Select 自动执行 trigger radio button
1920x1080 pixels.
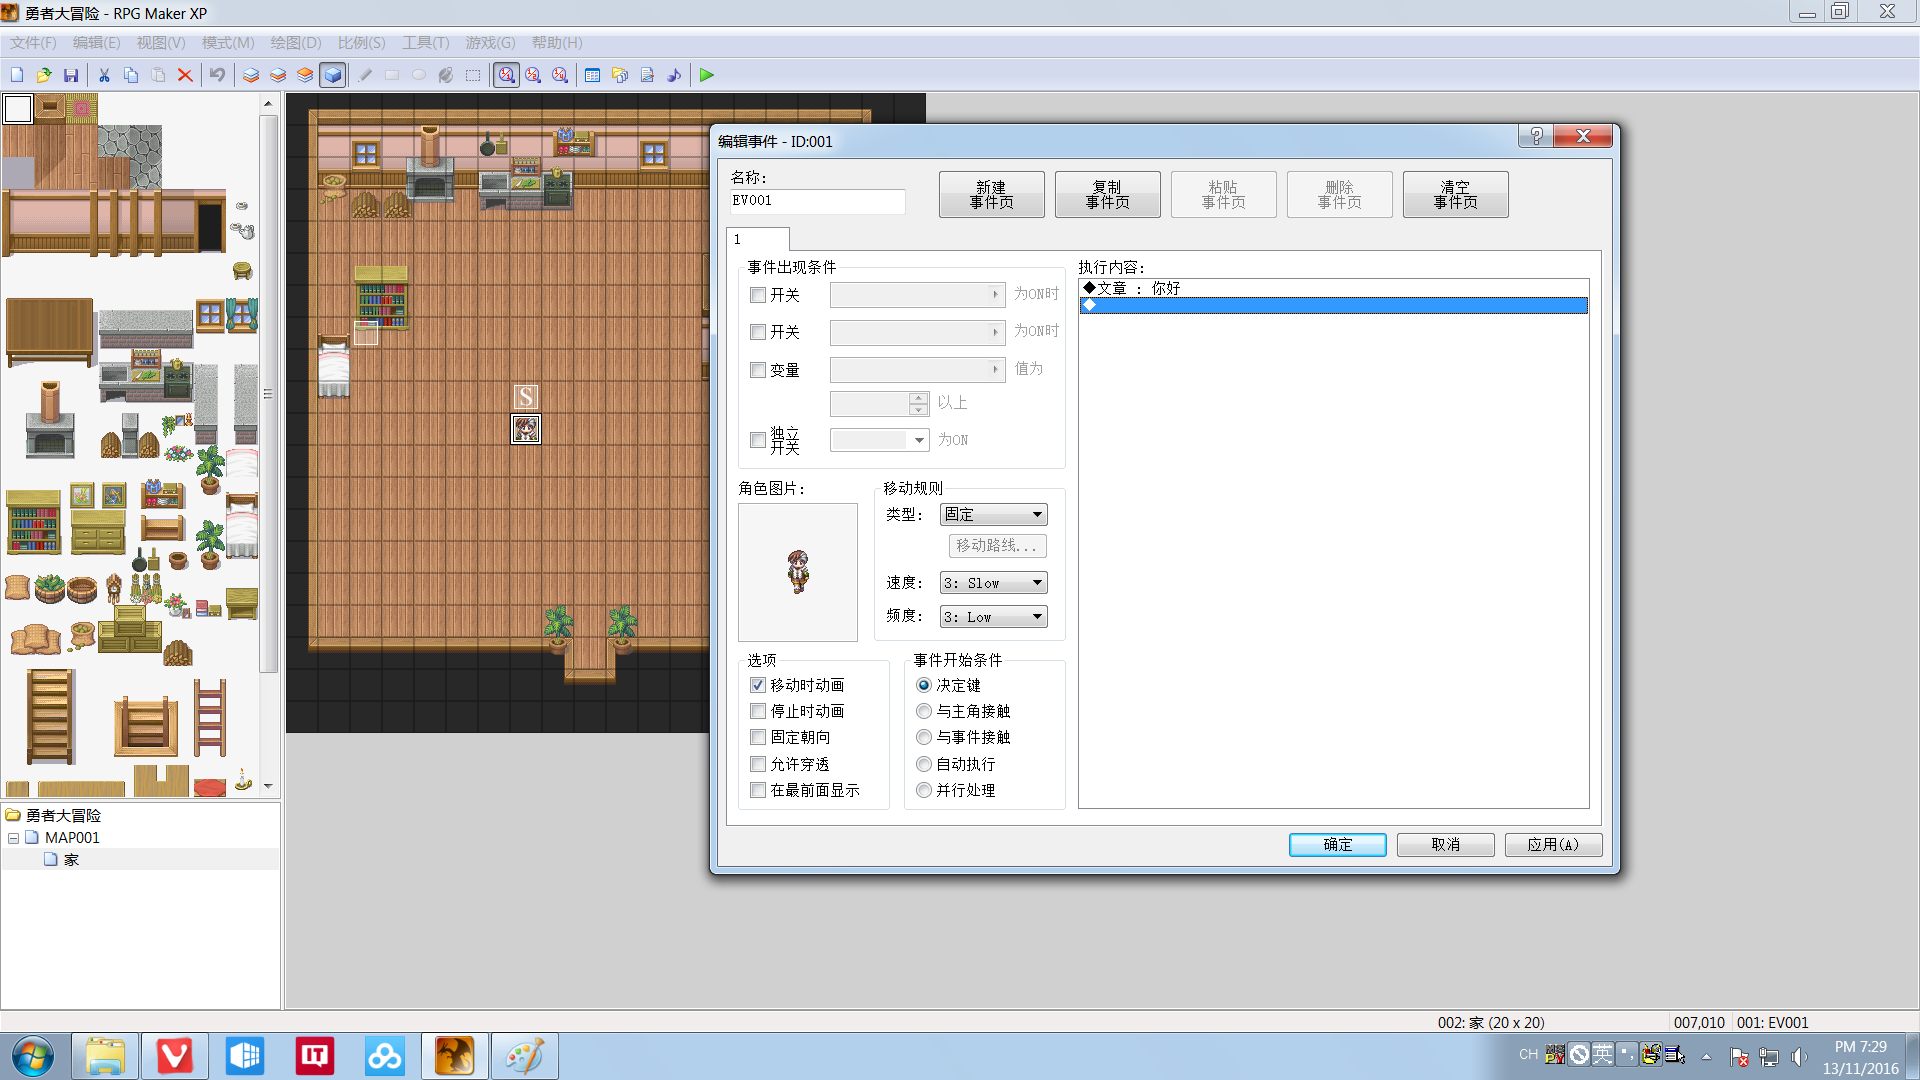click(924, 764)
